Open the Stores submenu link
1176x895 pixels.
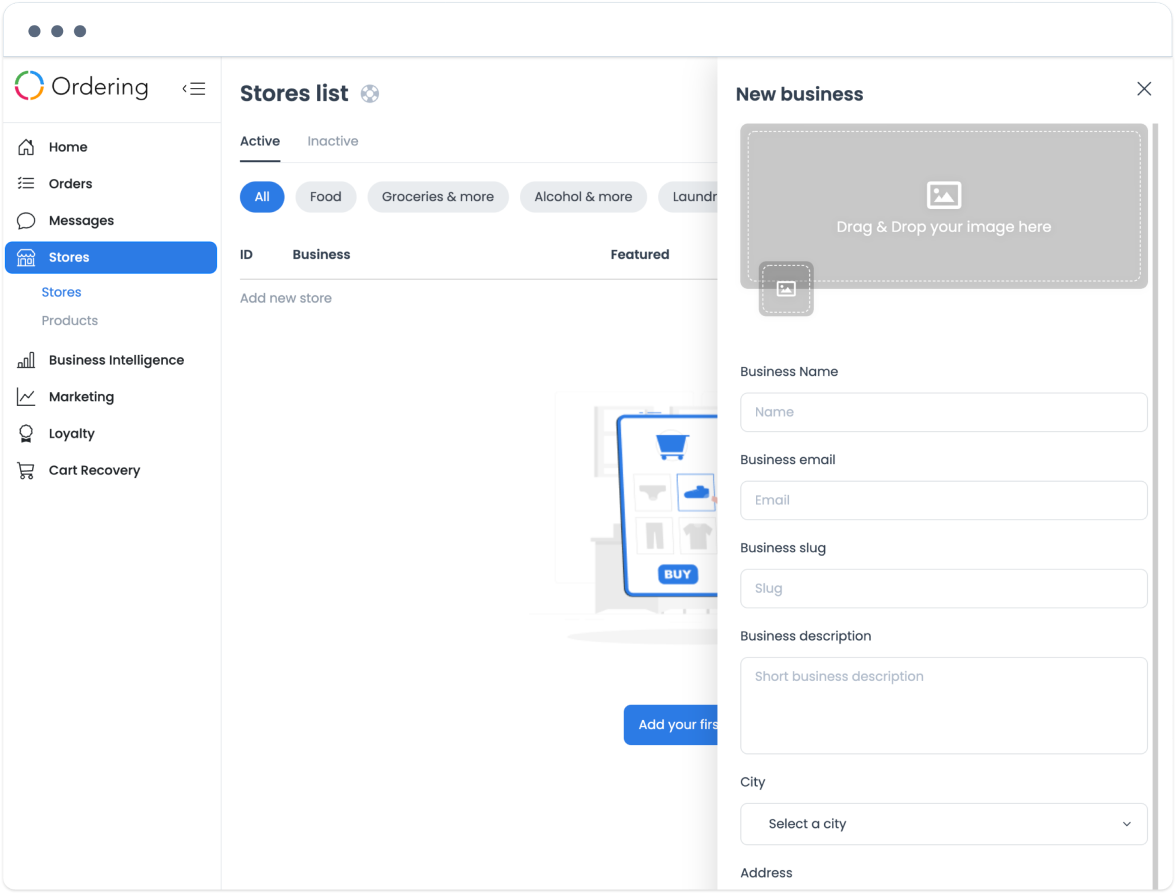coord(62,292)
